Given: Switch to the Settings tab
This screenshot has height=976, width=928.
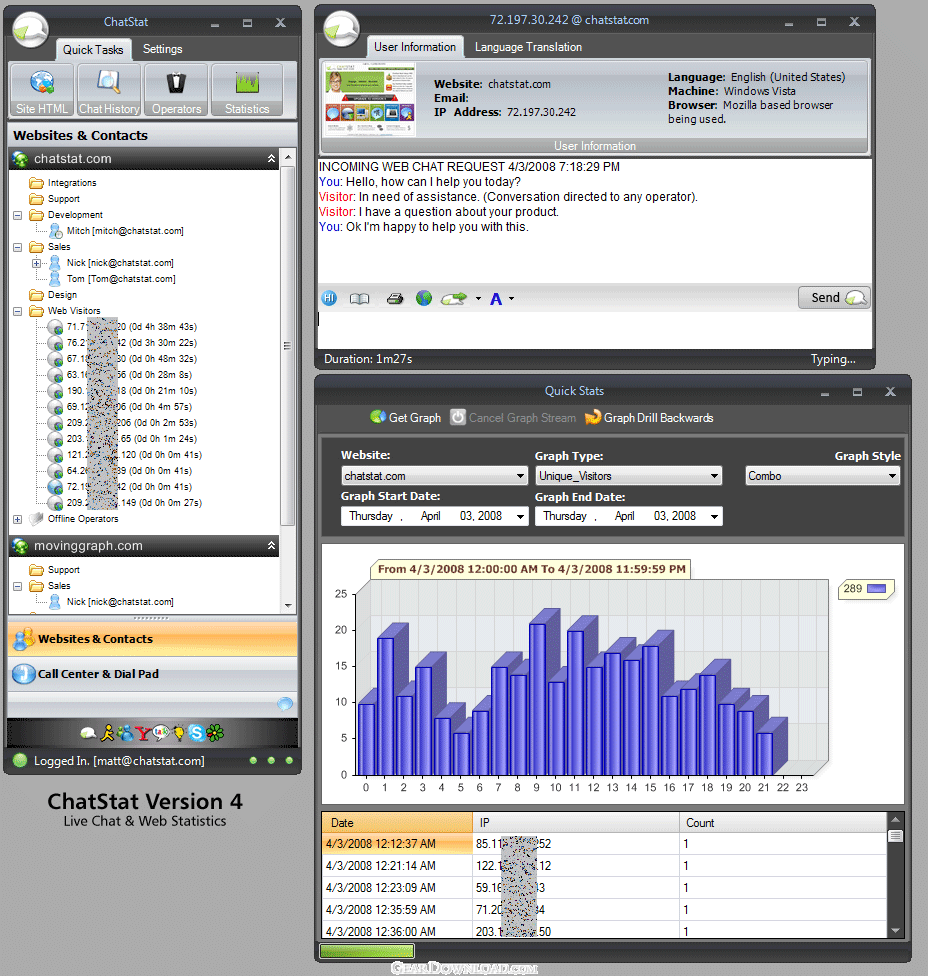Looking at the screenshot, I should pyautogui.click(x=162, y=49).
